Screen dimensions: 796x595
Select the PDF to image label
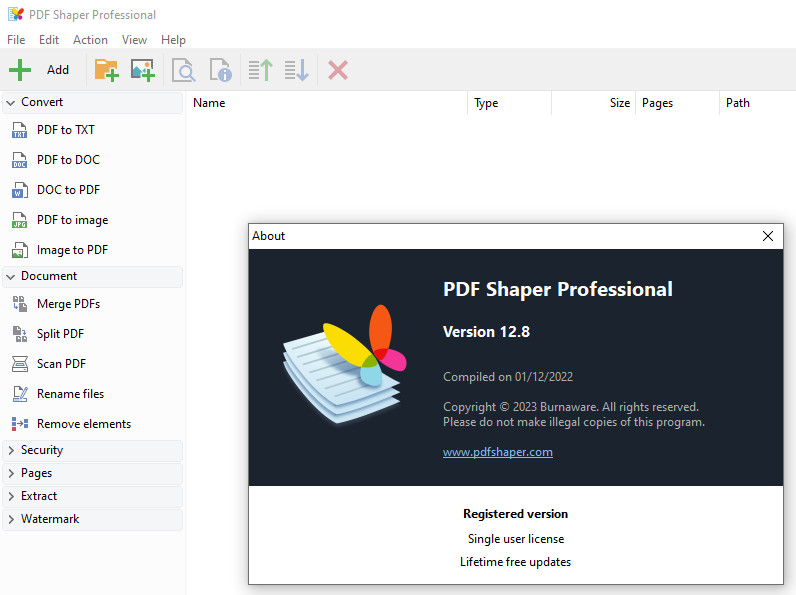tap(72, 220)
